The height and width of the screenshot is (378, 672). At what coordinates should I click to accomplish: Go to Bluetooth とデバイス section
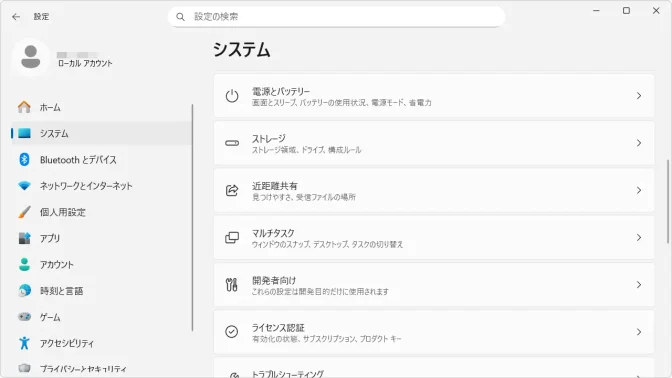click(x=78, y=160)
